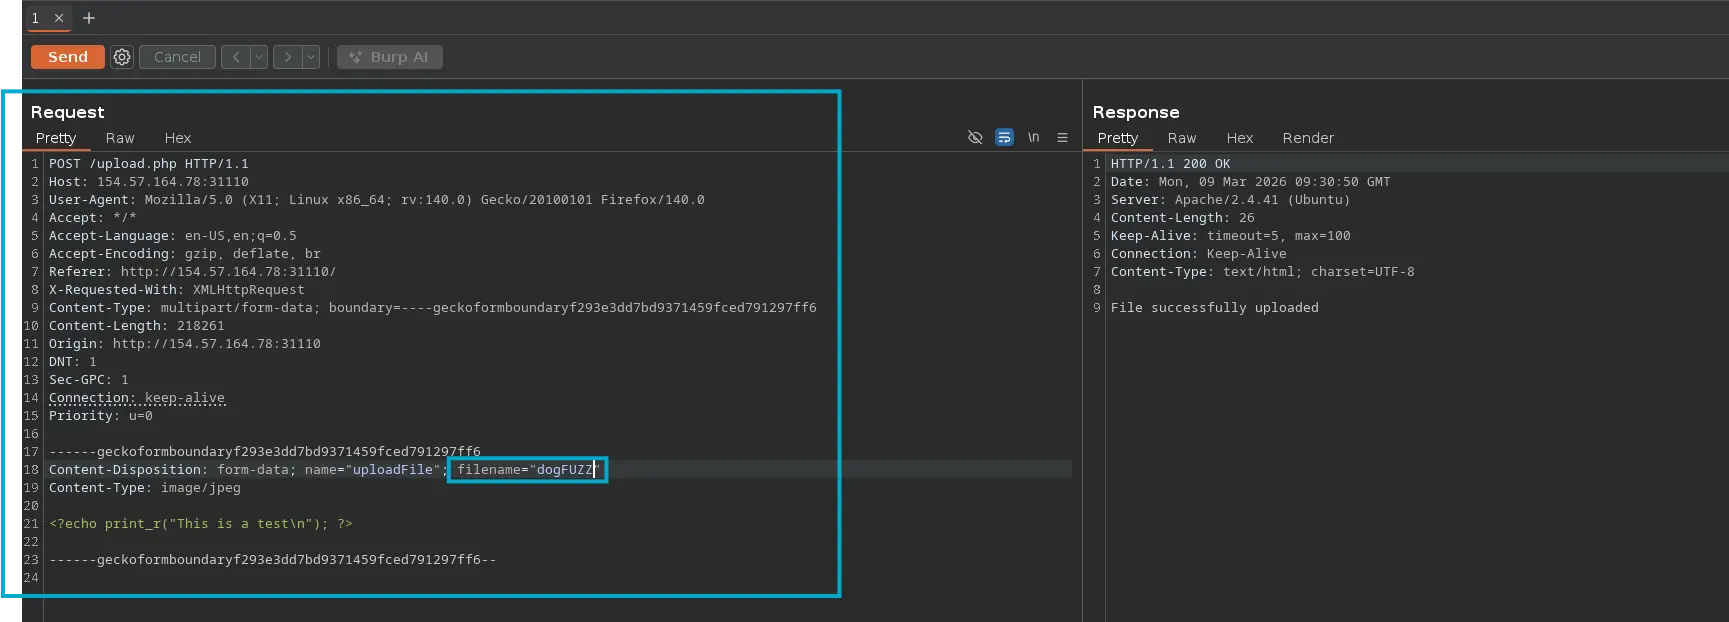The image size is (1729, 622).
Task: Switch request view to Raw tab
Action: (120, 138)
